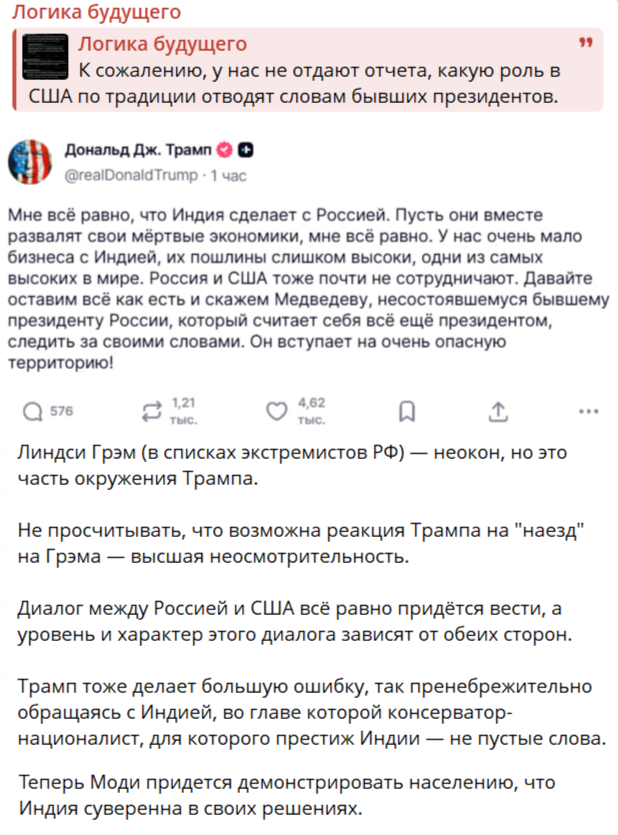The height and width of the screenshot is (835, 618).
Task: Open the three-dot more options menu
Action: (x=589, y=411)
